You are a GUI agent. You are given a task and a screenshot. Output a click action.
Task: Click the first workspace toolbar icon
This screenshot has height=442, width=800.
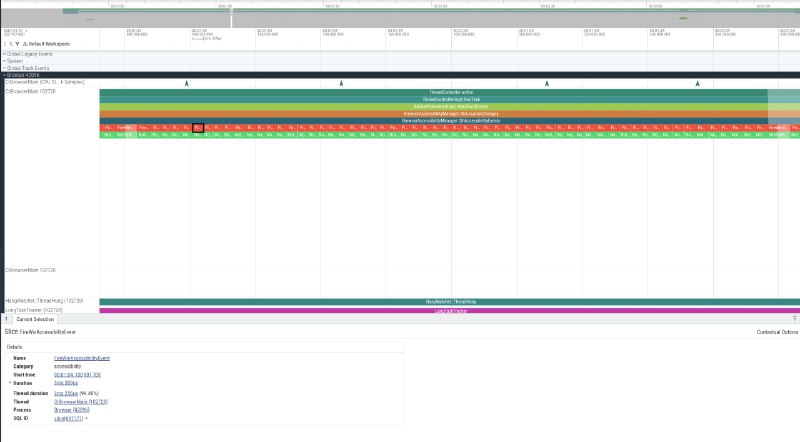coord(5,44)
